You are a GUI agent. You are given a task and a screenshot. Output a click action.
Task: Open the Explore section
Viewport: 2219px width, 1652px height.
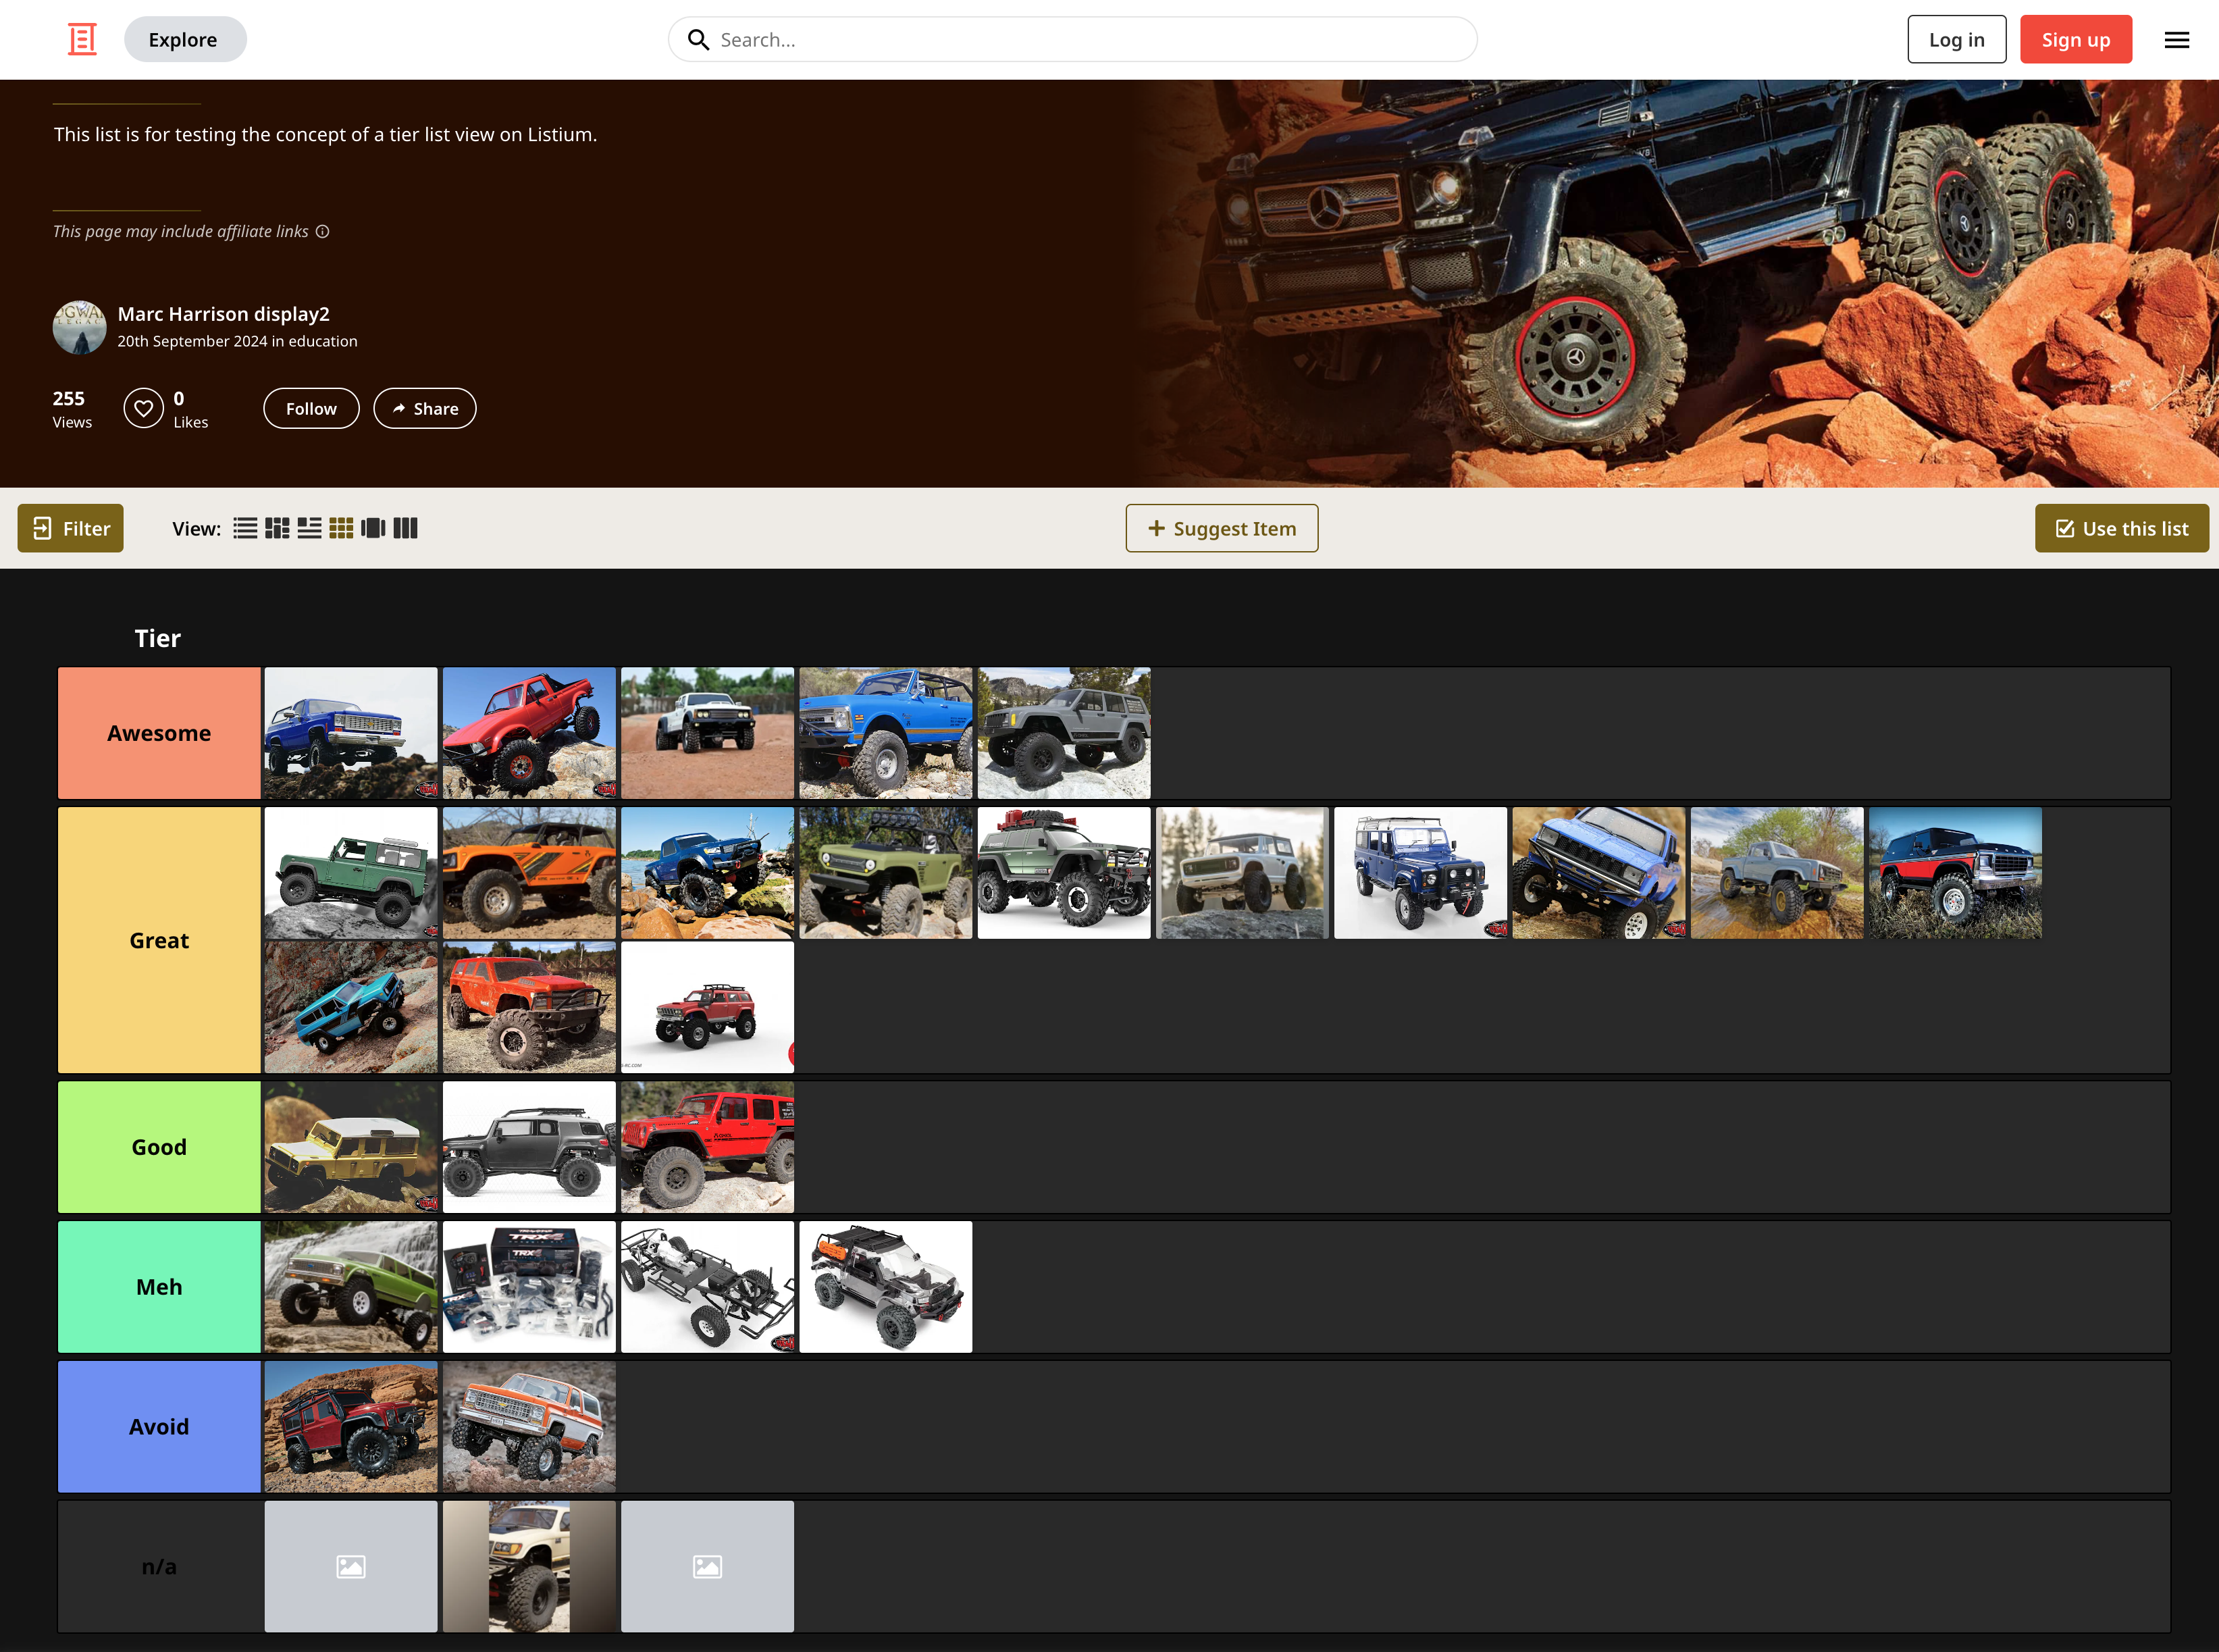click(x=184, y=39)
